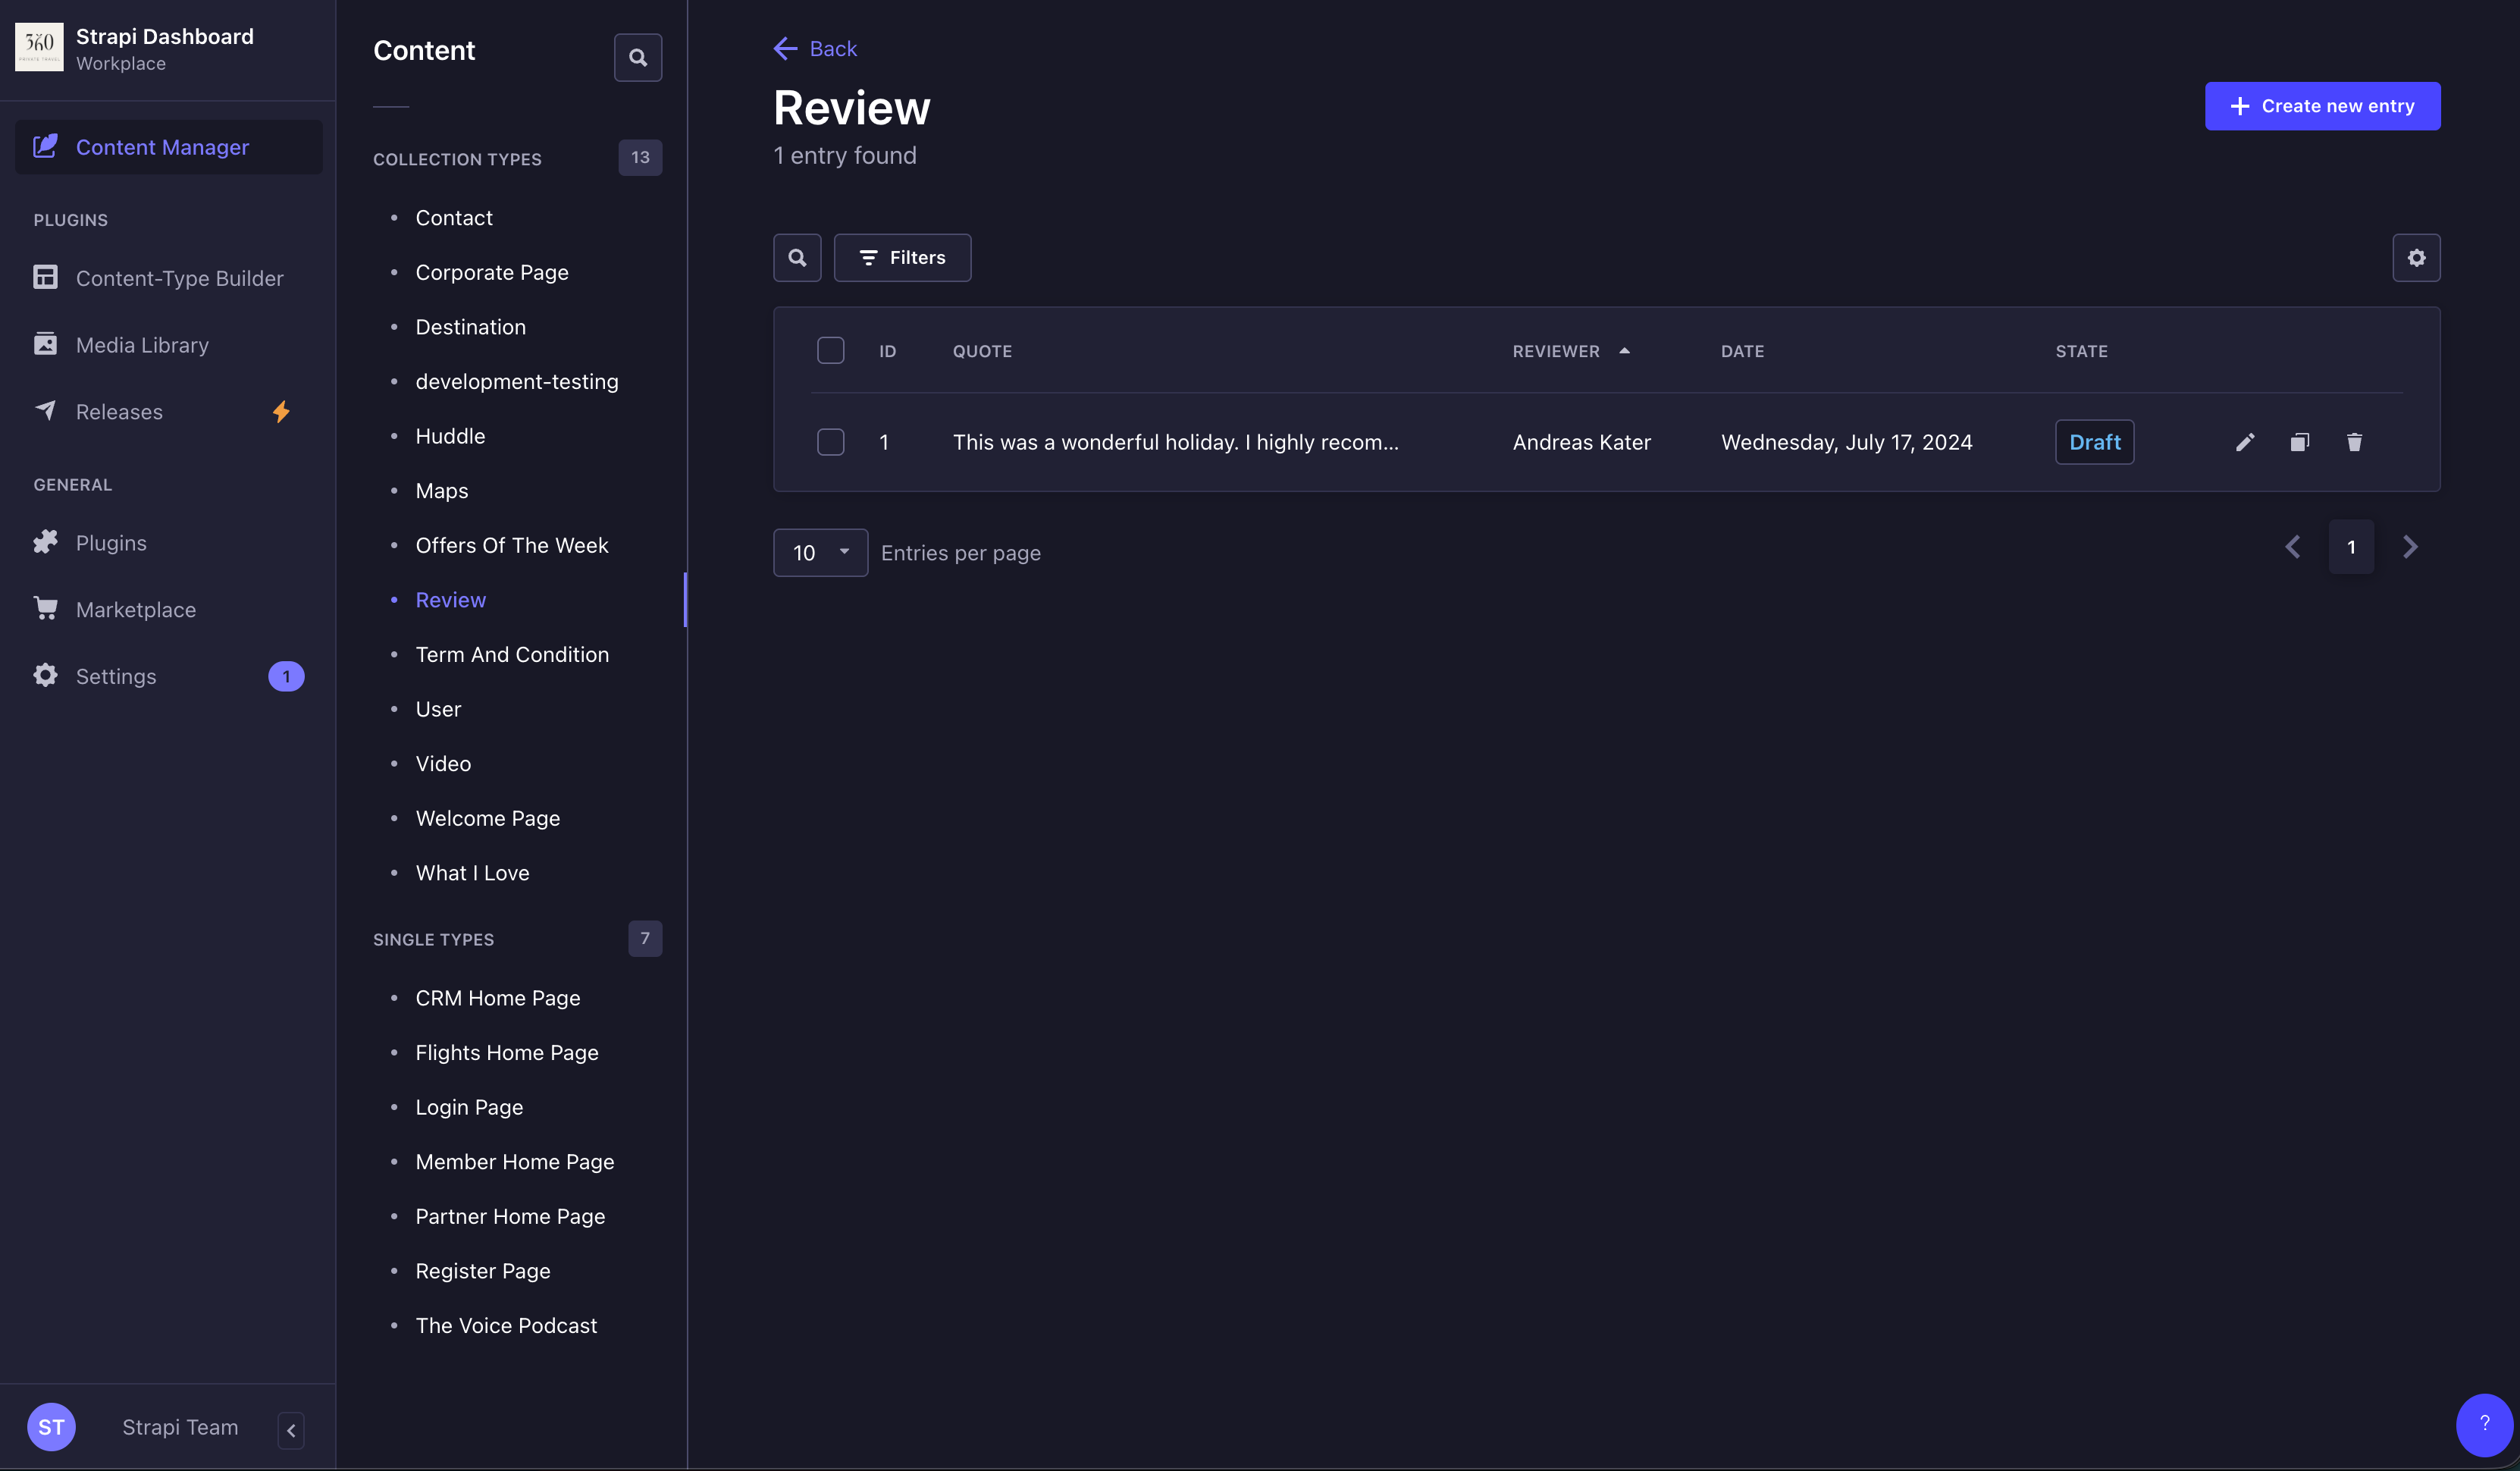Viewport: 2520px width, 1471px height.
Task: Check the select-all checkbox in table header
Action: click(830, 351)
